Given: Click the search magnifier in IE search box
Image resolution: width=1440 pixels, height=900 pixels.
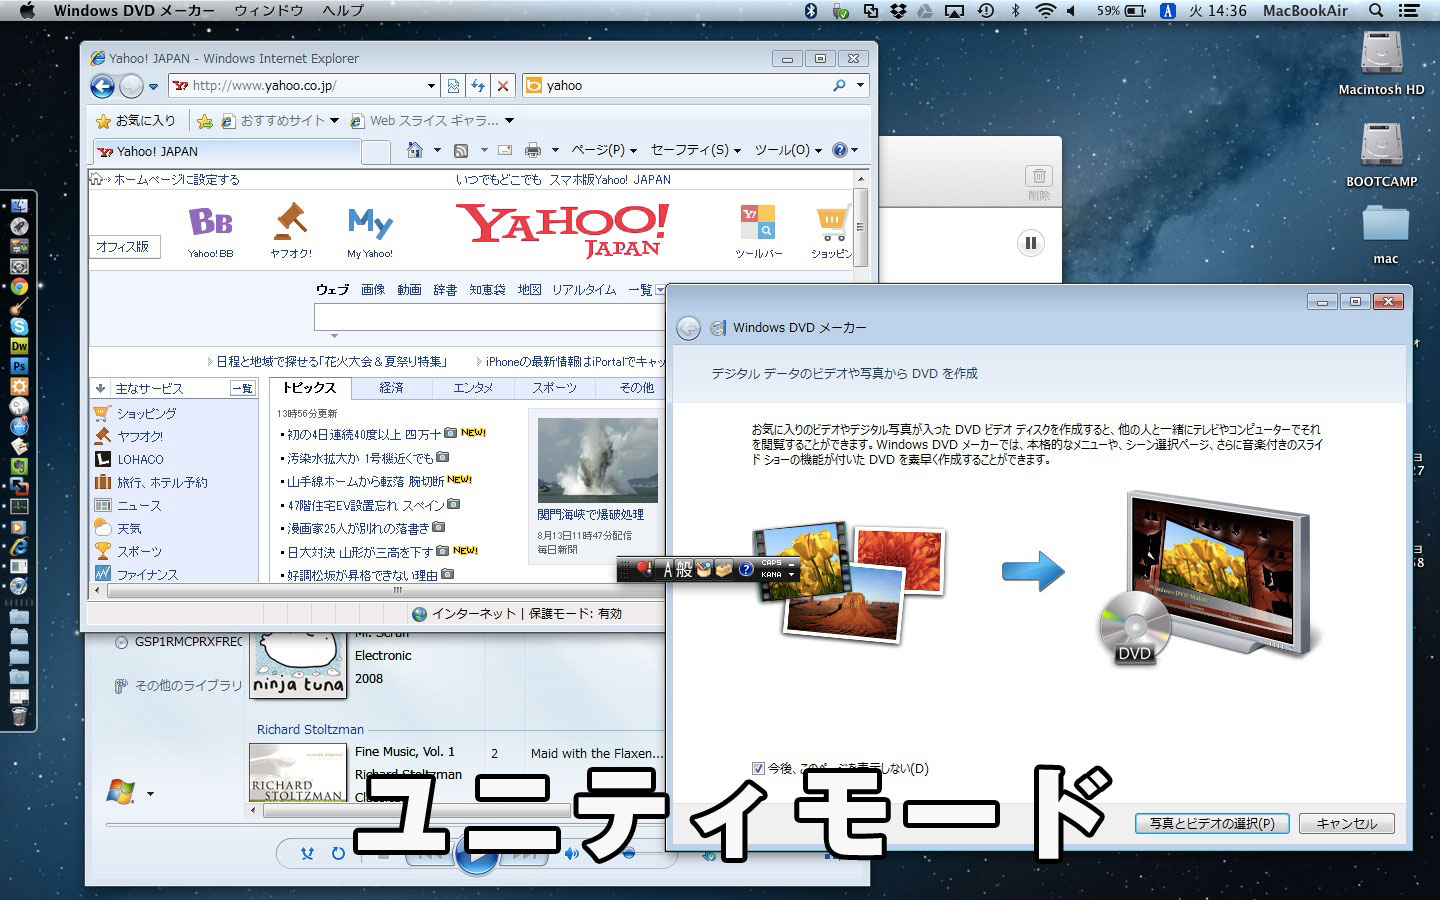Looking at the screenshot, I should click(839, 86).
